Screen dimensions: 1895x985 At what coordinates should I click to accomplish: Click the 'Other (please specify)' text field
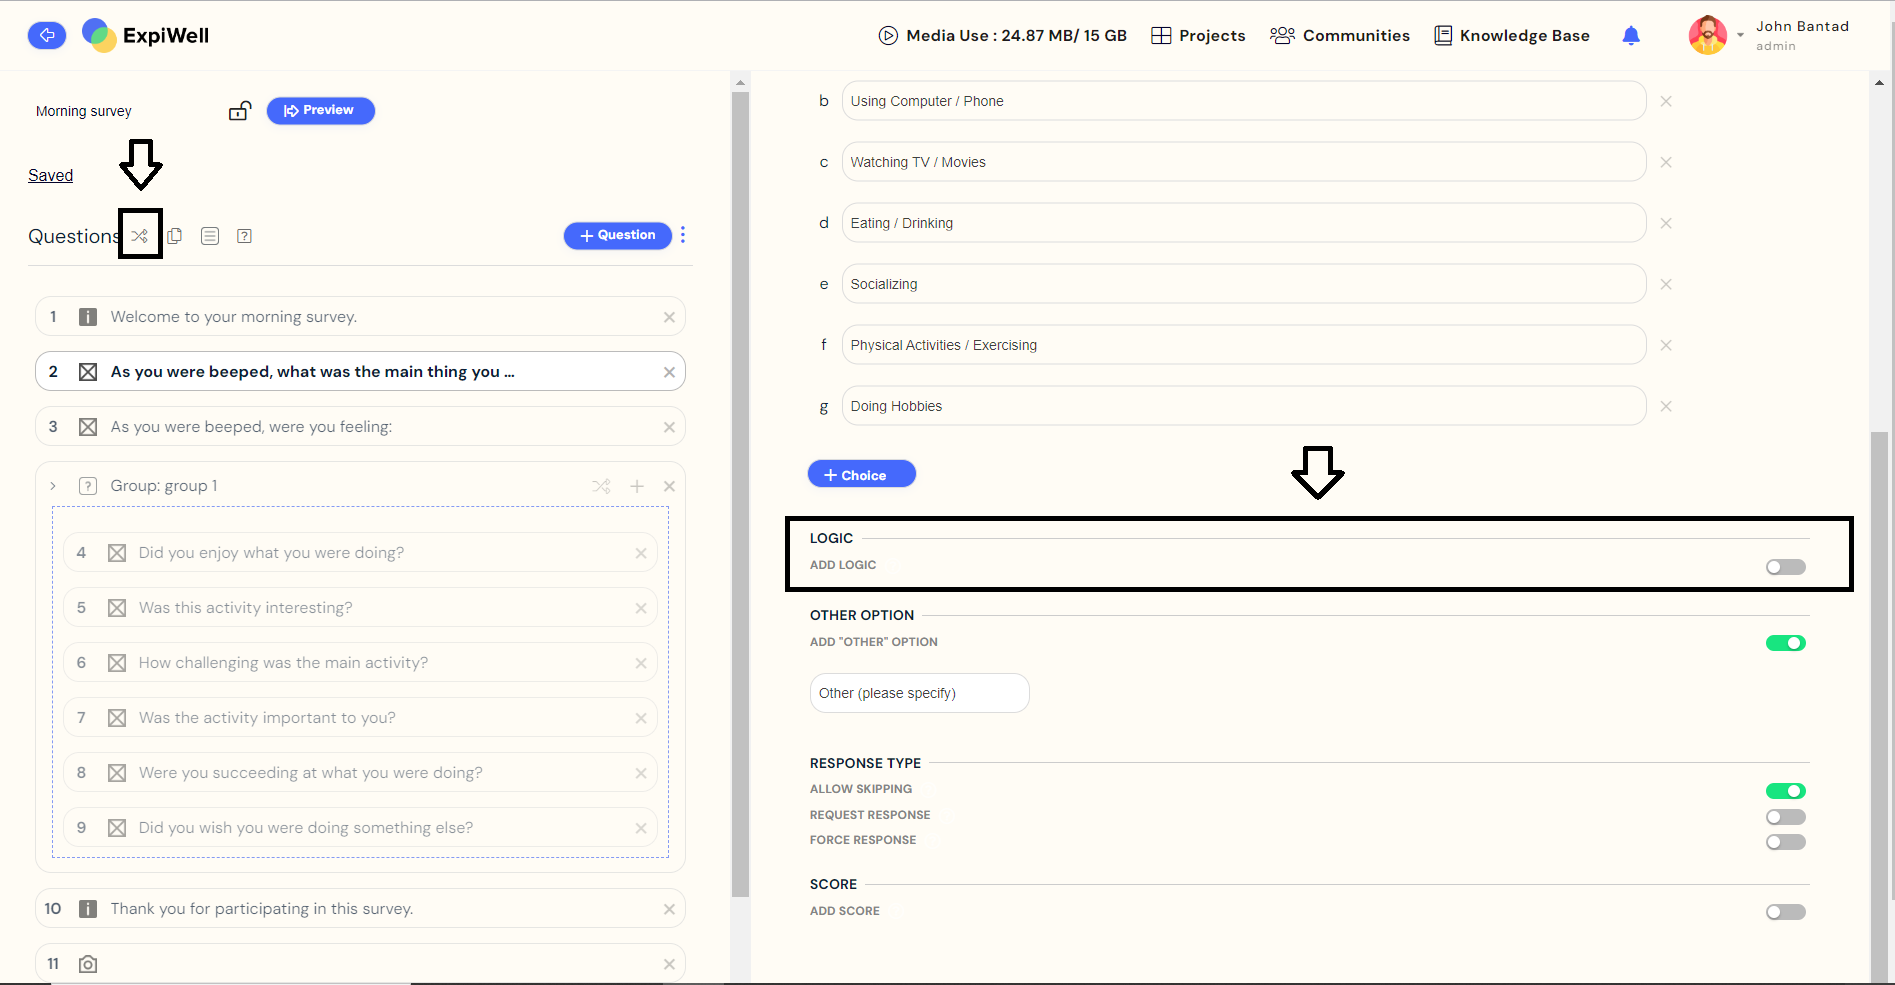click(x=918, y=693)
